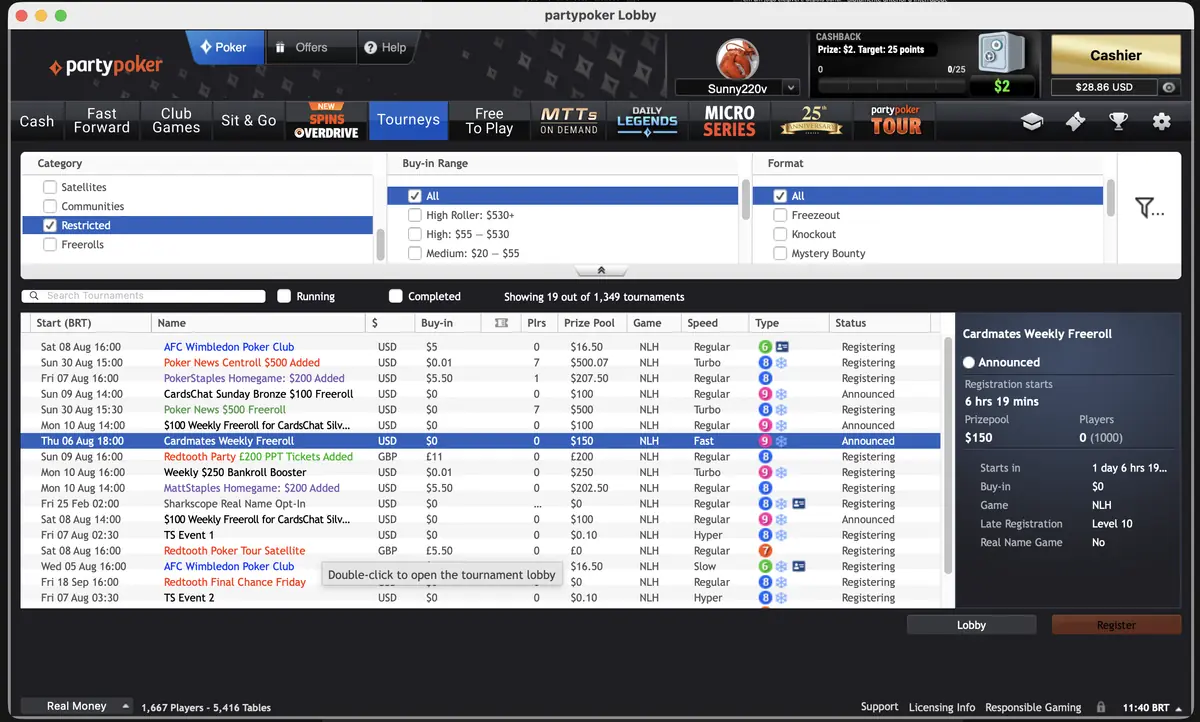
Task: Click the 6-max icon in the first AFC Wimbledon row
Action: pyautogui.click(x=765, y=347)
